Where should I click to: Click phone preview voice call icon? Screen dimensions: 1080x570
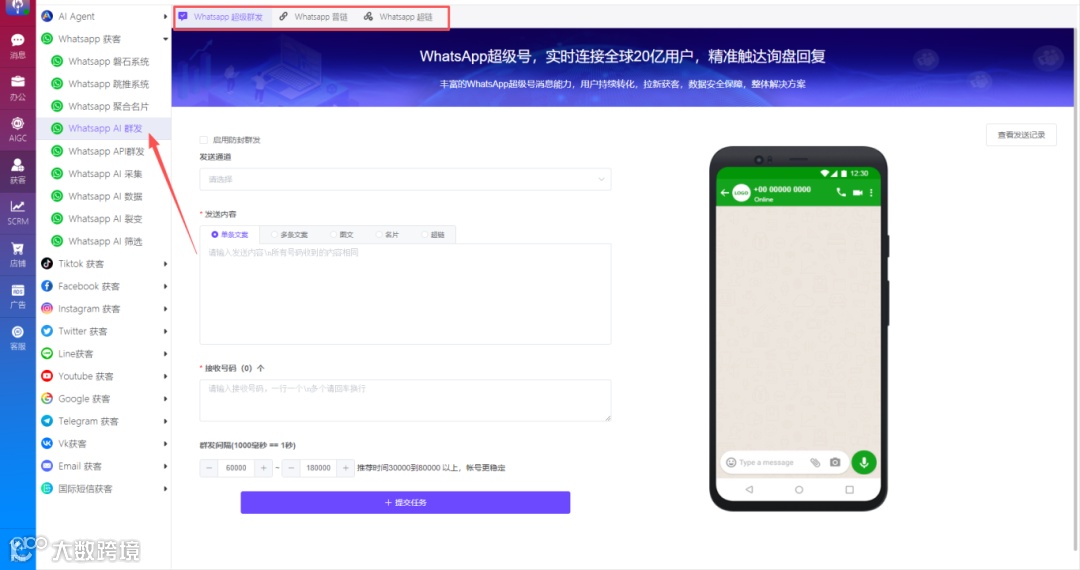[841, 193]
